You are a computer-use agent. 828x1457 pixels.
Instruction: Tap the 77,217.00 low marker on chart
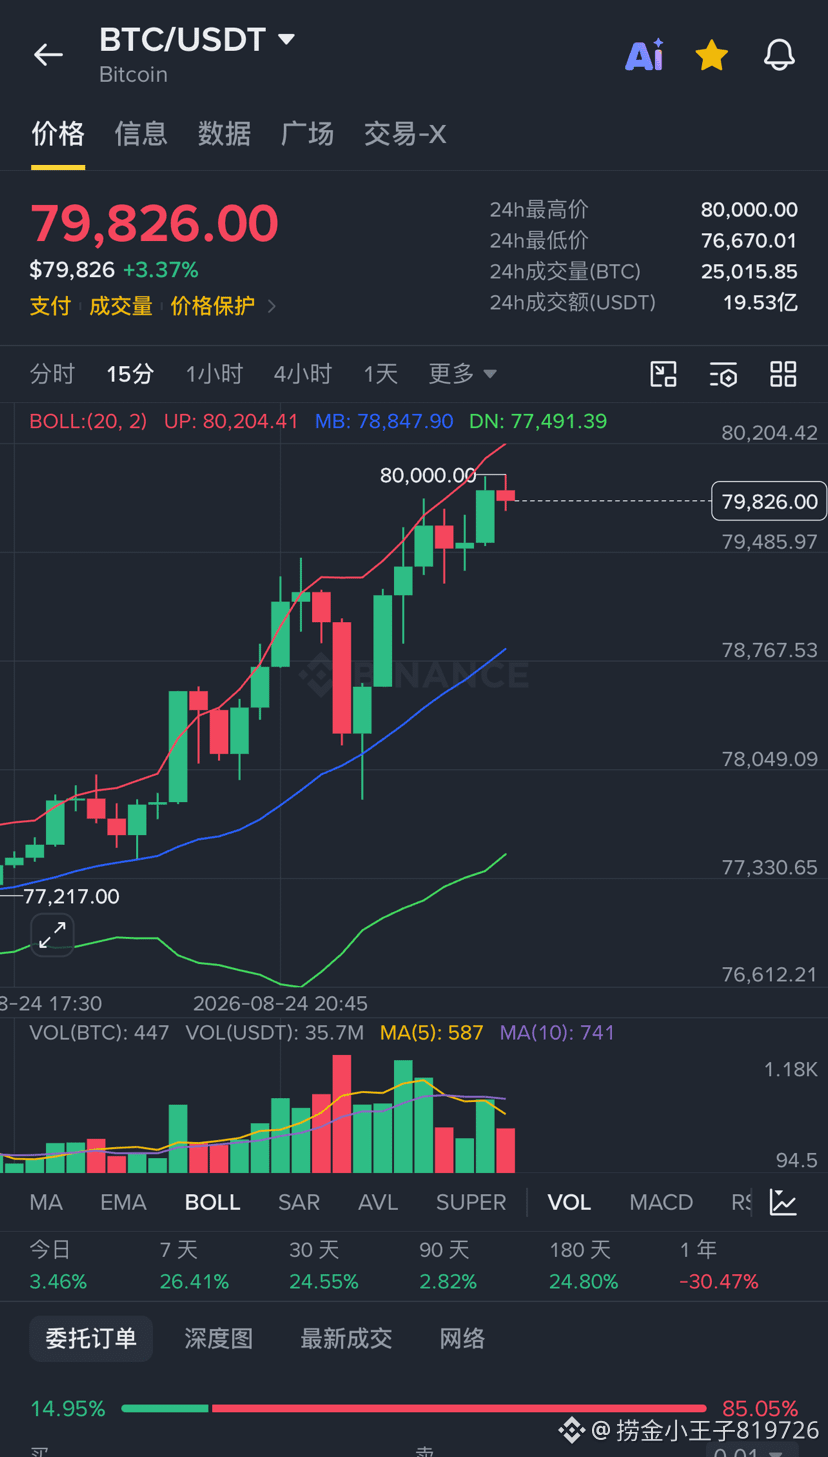click(71, 897)
